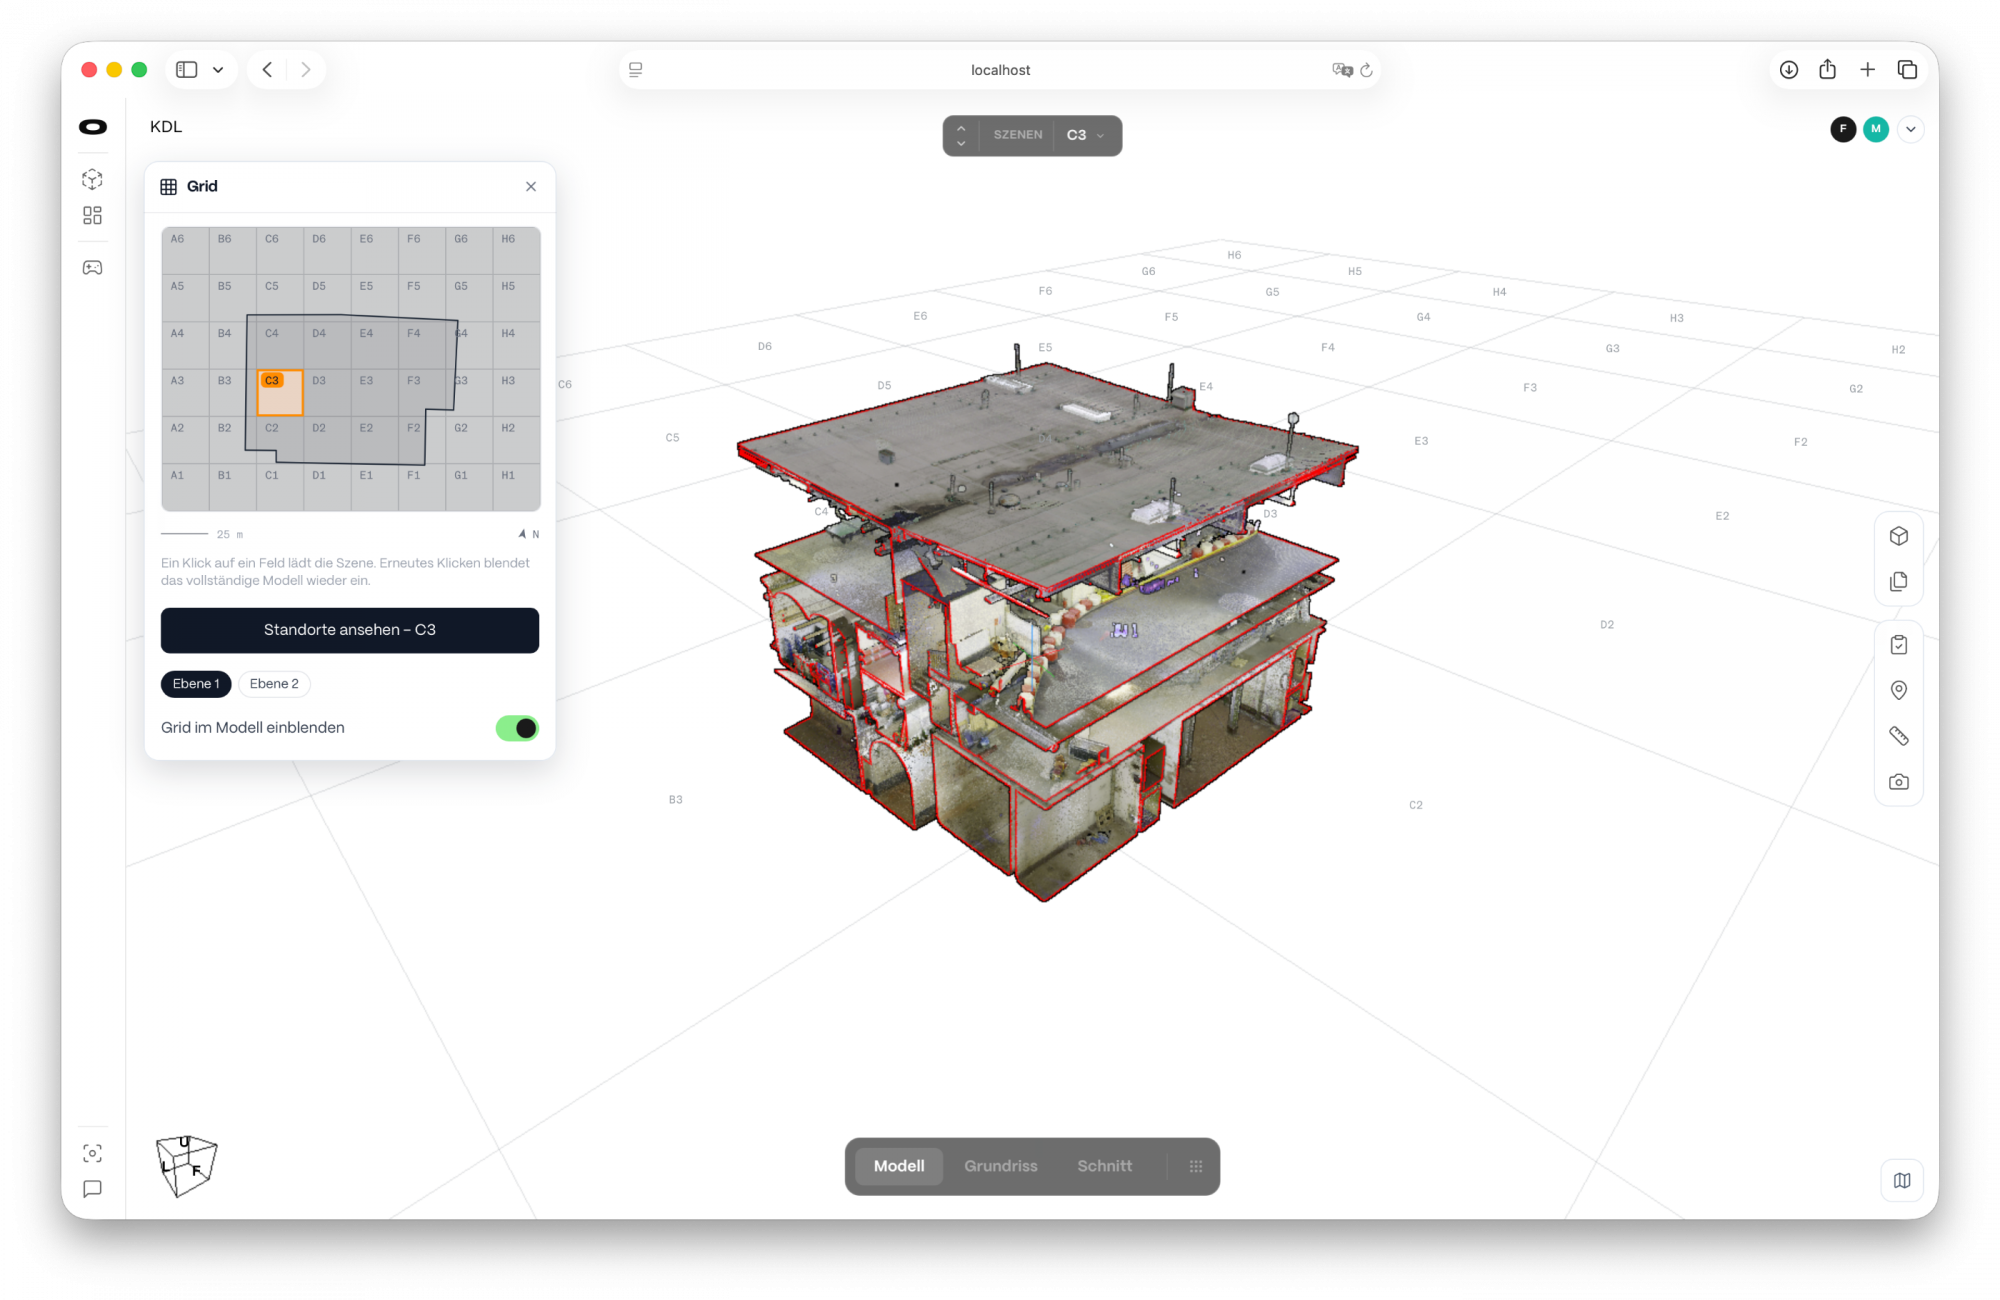
Task: Take a snapshot with the camera tool
Action: click(1898, 782)
